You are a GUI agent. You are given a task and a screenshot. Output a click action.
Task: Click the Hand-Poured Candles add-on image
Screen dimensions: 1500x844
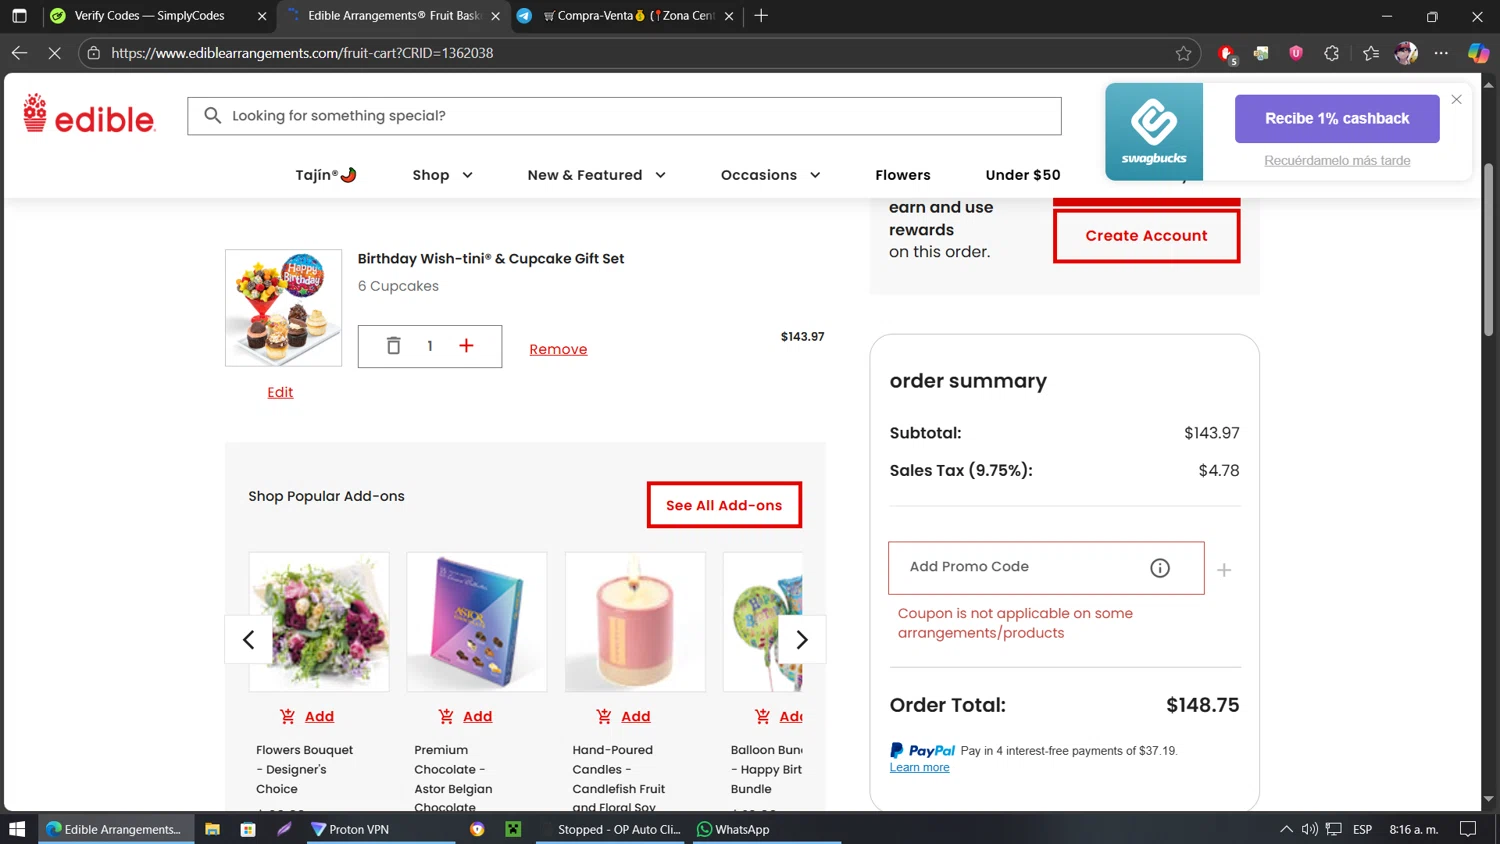(635, 622)
